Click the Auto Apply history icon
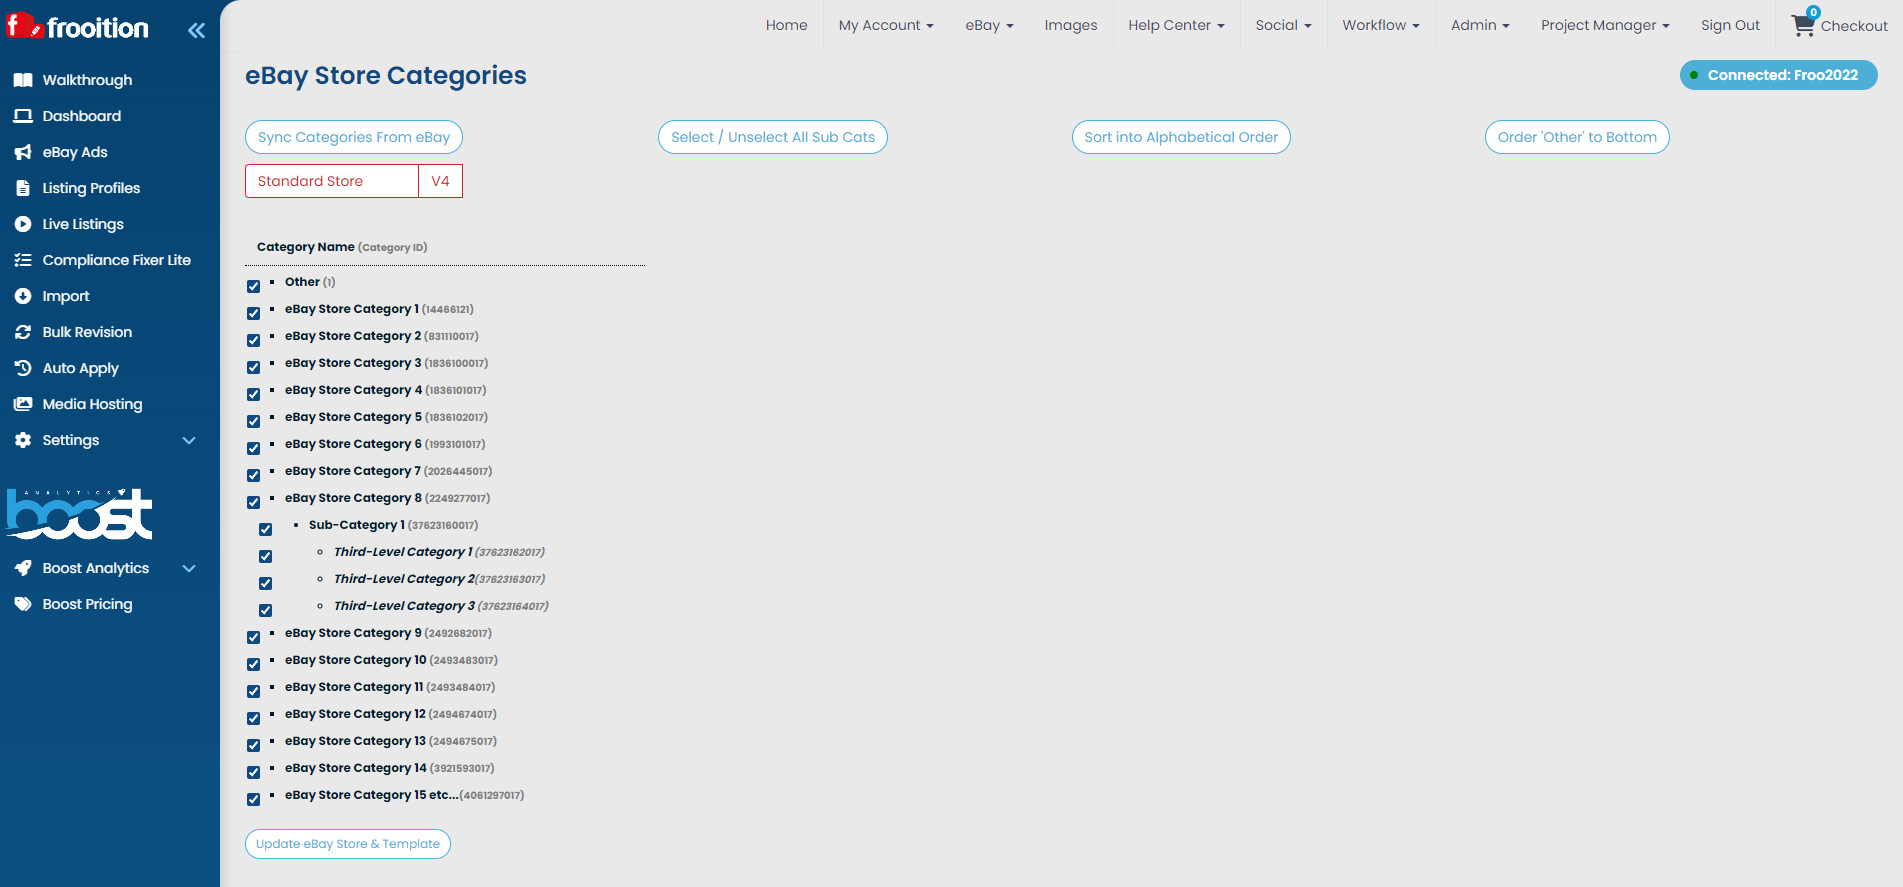The height and width of the screenshot is (887, 1903). tap(23, 368)
